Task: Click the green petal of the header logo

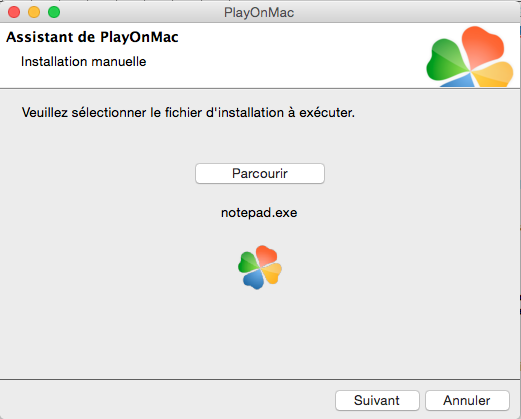Action: pos(447,61)
